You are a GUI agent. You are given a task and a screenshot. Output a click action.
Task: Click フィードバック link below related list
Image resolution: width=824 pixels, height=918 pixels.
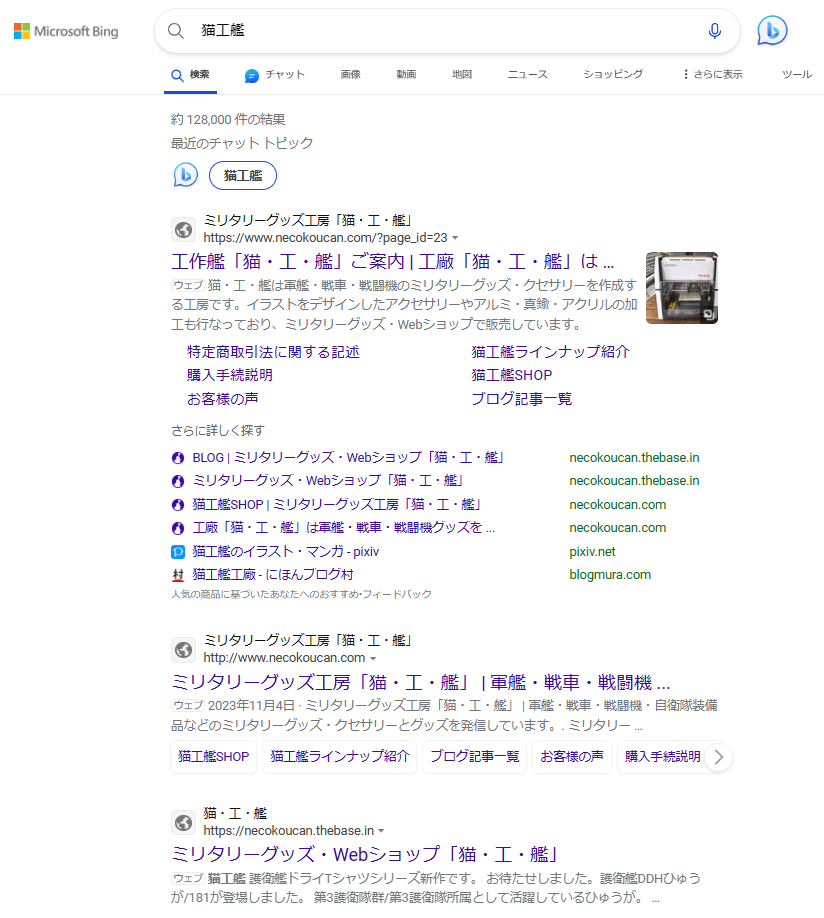(x=397, y=594)
